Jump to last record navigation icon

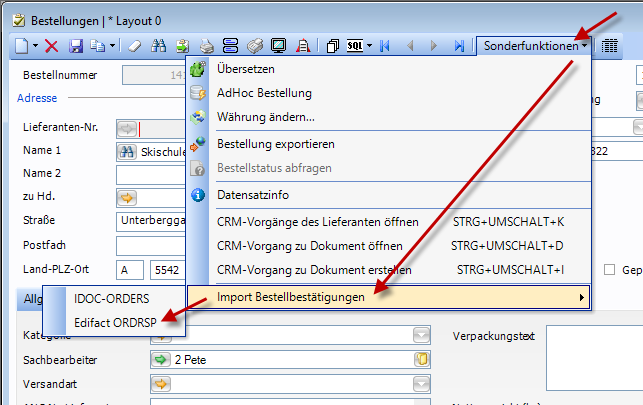(459, 46)
